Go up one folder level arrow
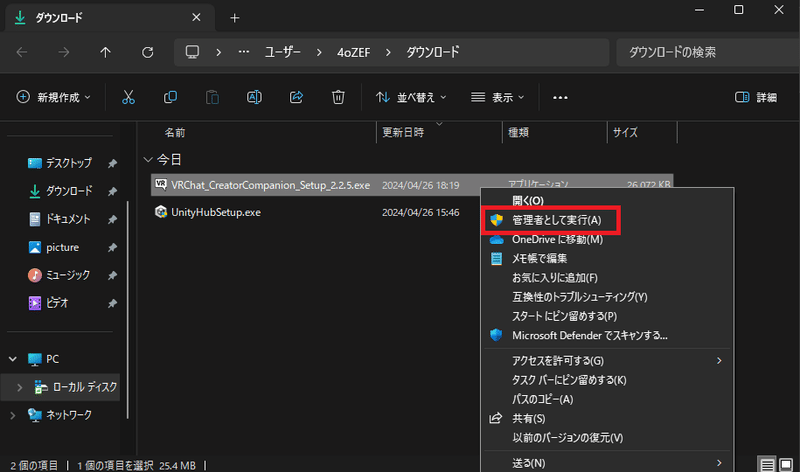The height and width of the screenshot is (472, 800). click(x=105, y=52)
